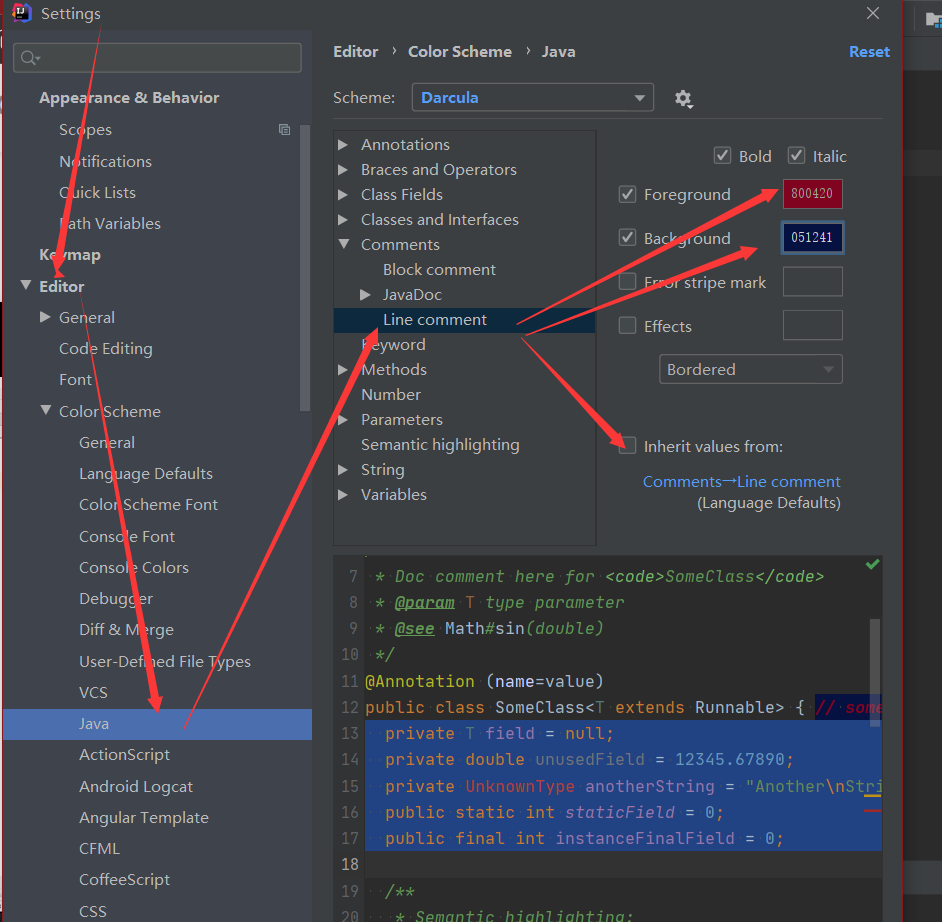Collapse the Editor section in sidebar
The image size is (942, 922).
pos(26,285)
